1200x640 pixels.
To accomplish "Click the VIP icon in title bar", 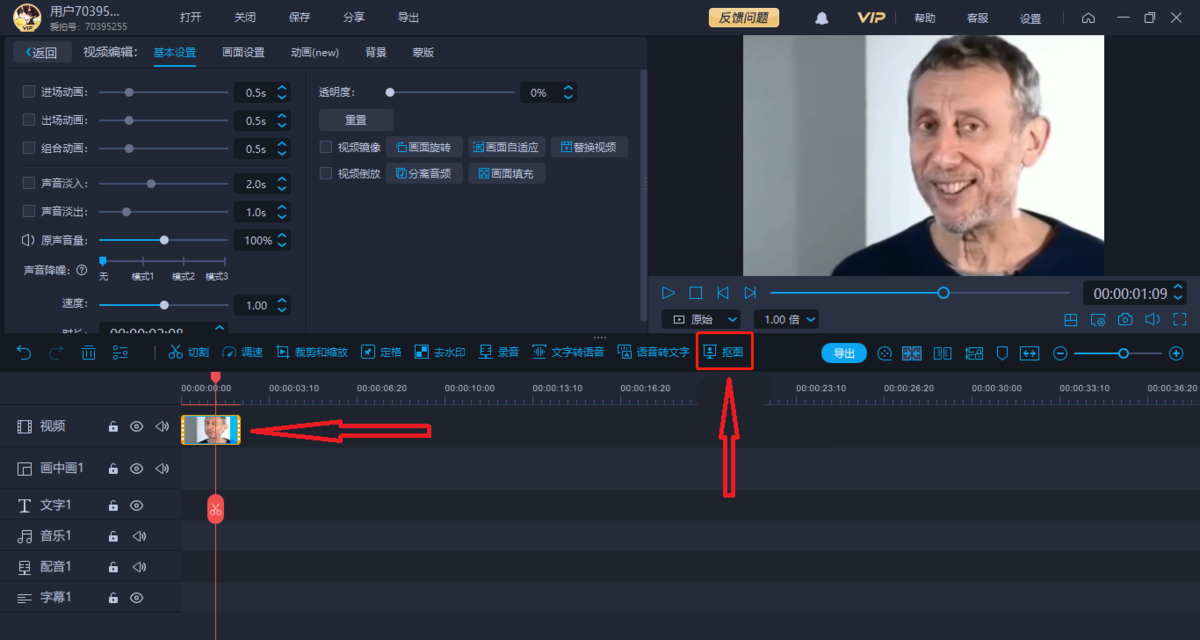I will point(871,18).
